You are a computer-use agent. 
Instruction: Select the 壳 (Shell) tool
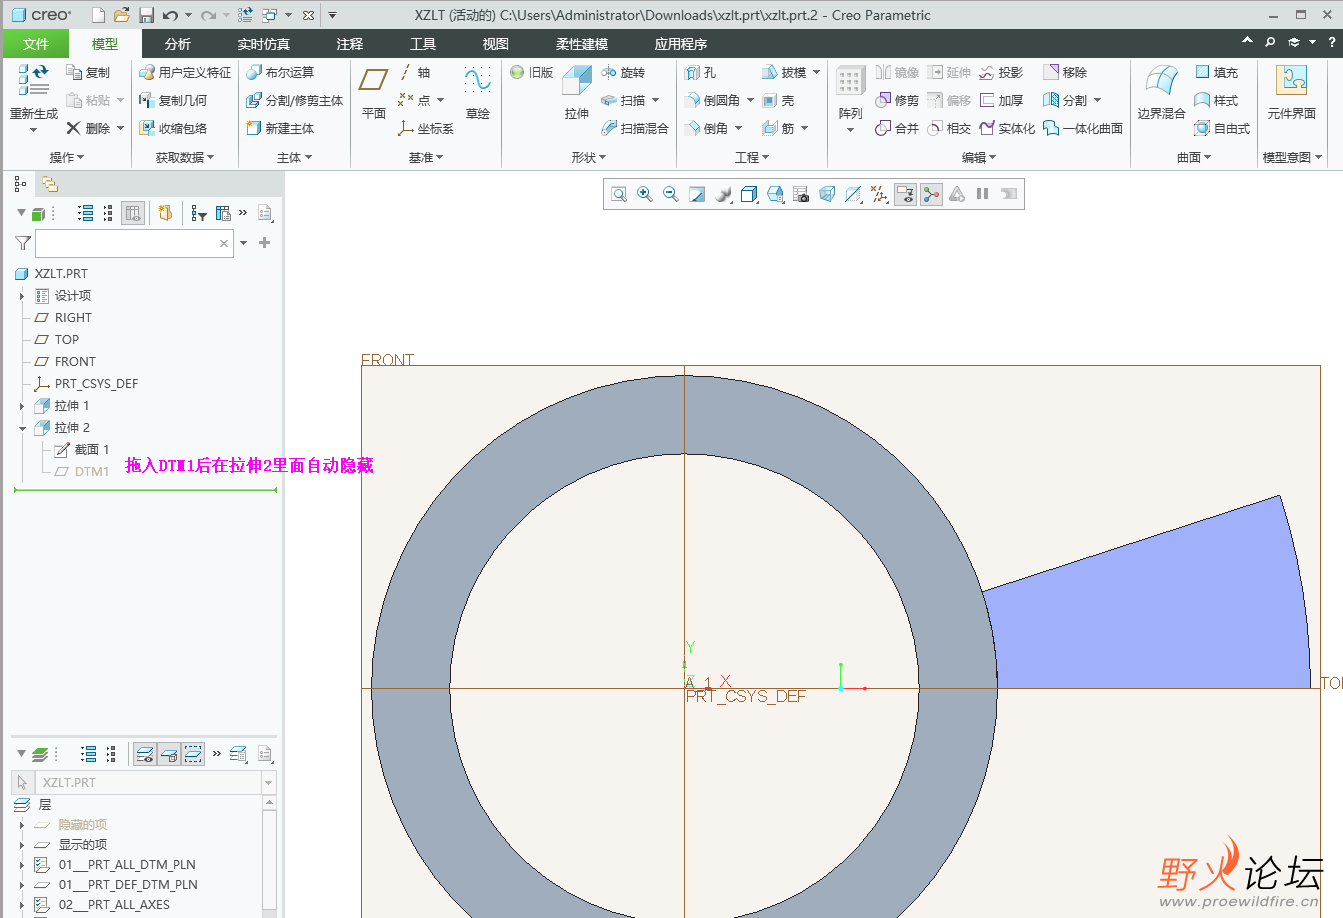pyautogui.click(x=777, y=100)
